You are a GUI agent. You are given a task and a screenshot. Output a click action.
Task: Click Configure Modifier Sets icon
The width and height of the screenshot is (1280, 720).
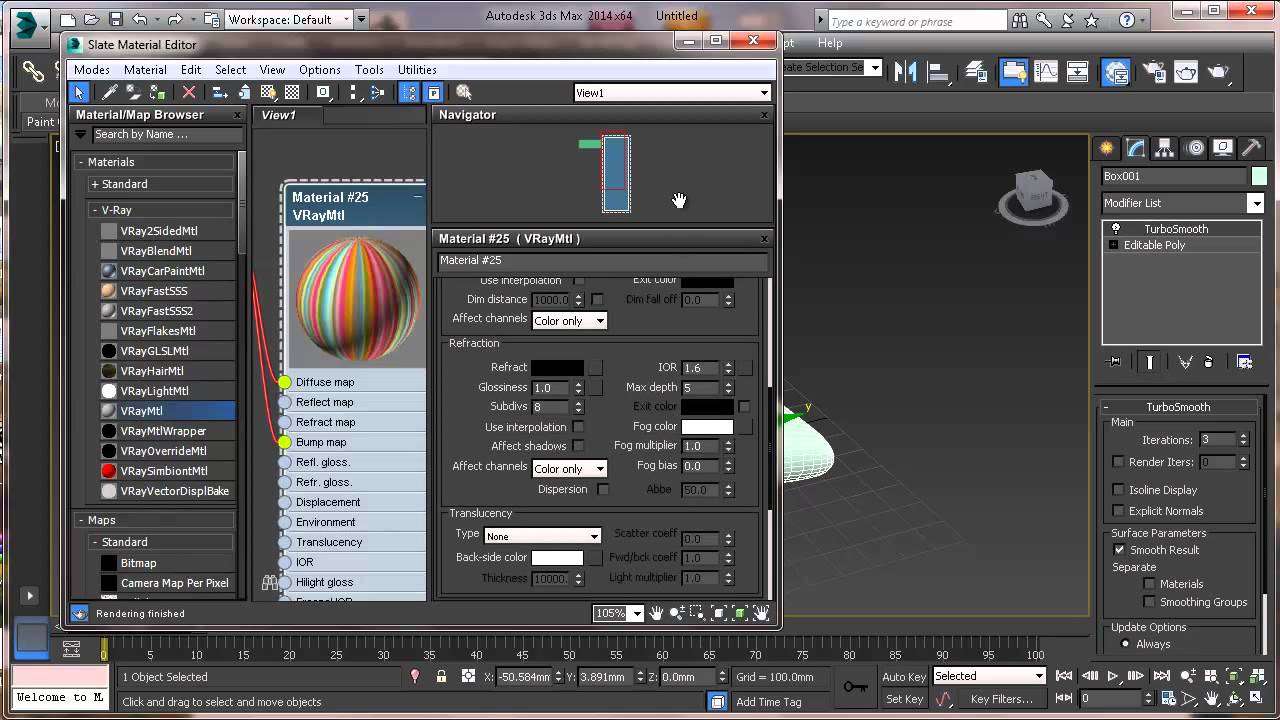click(1245, 362)
